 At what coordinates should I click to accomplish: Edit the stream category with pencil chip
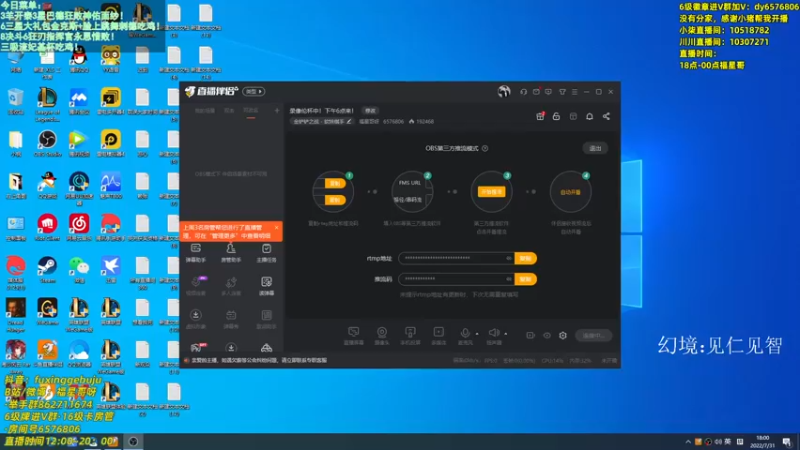point(322,121)
